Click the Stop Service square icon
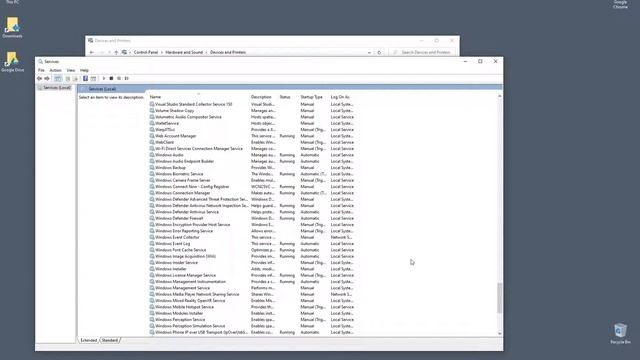The width and height of the screenshot is (640, 360). (111, 78)
